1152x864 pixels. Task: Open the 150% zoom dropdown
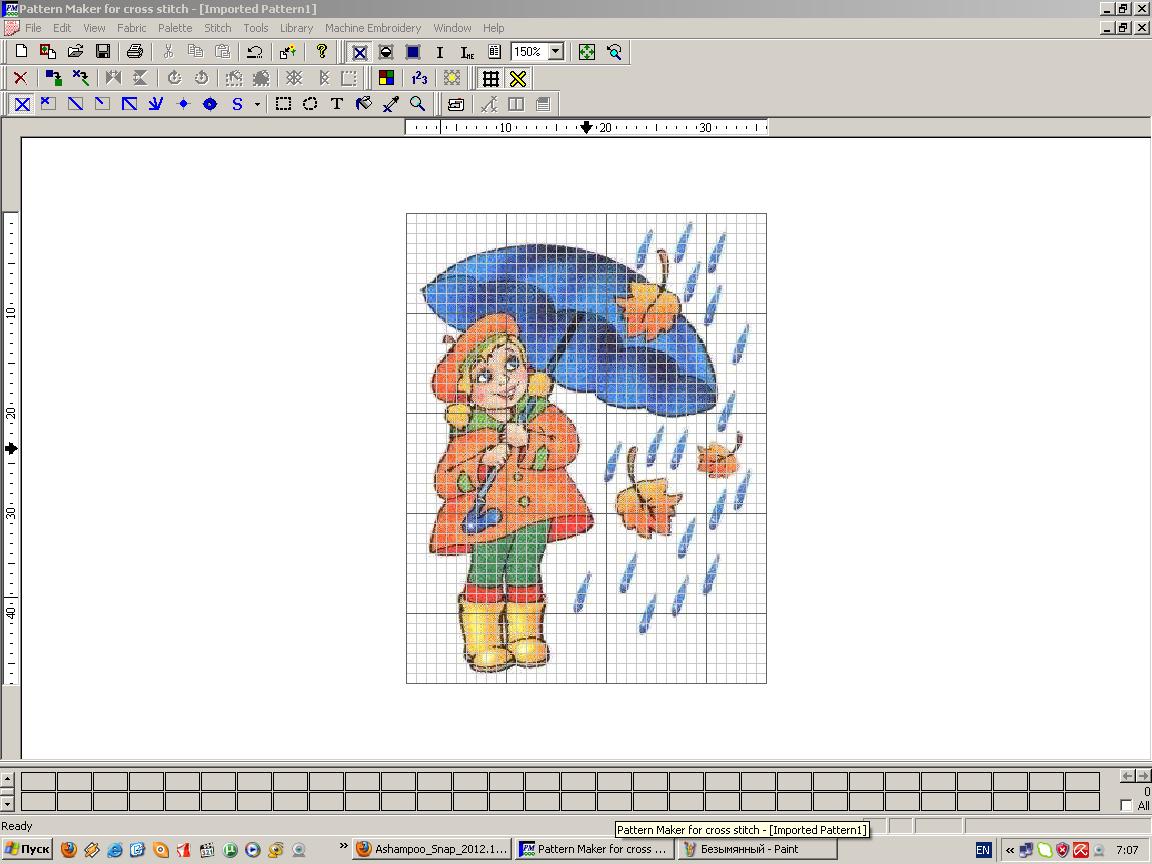pyautogui.click(x=556, y=52)
